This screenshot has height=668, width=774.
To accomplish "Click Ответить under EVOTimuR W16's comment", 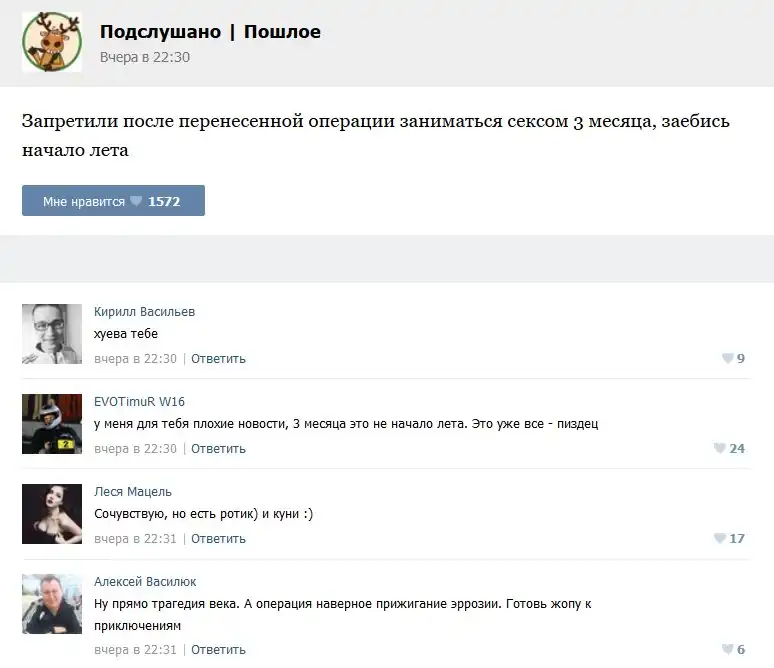I will (x=218, y=449).
